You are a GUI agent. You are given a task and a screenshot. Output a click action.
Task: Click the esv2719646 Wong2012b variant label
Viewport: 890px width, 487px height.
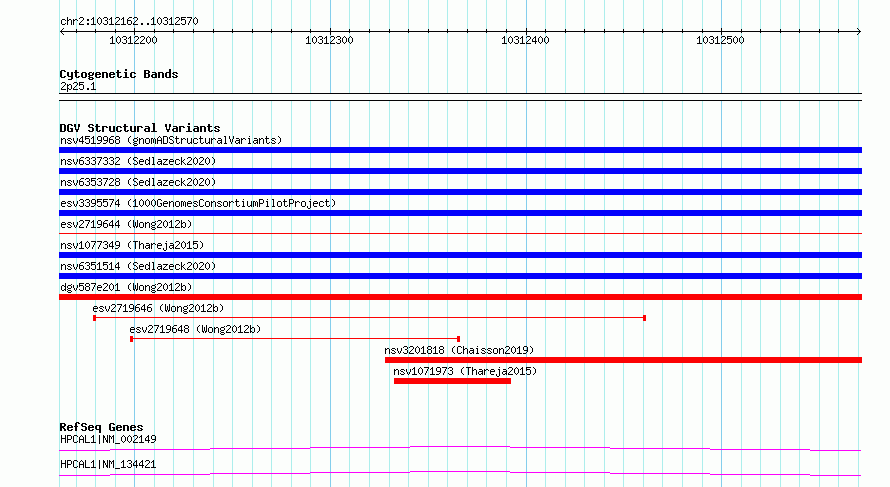(x=158, y=308)
